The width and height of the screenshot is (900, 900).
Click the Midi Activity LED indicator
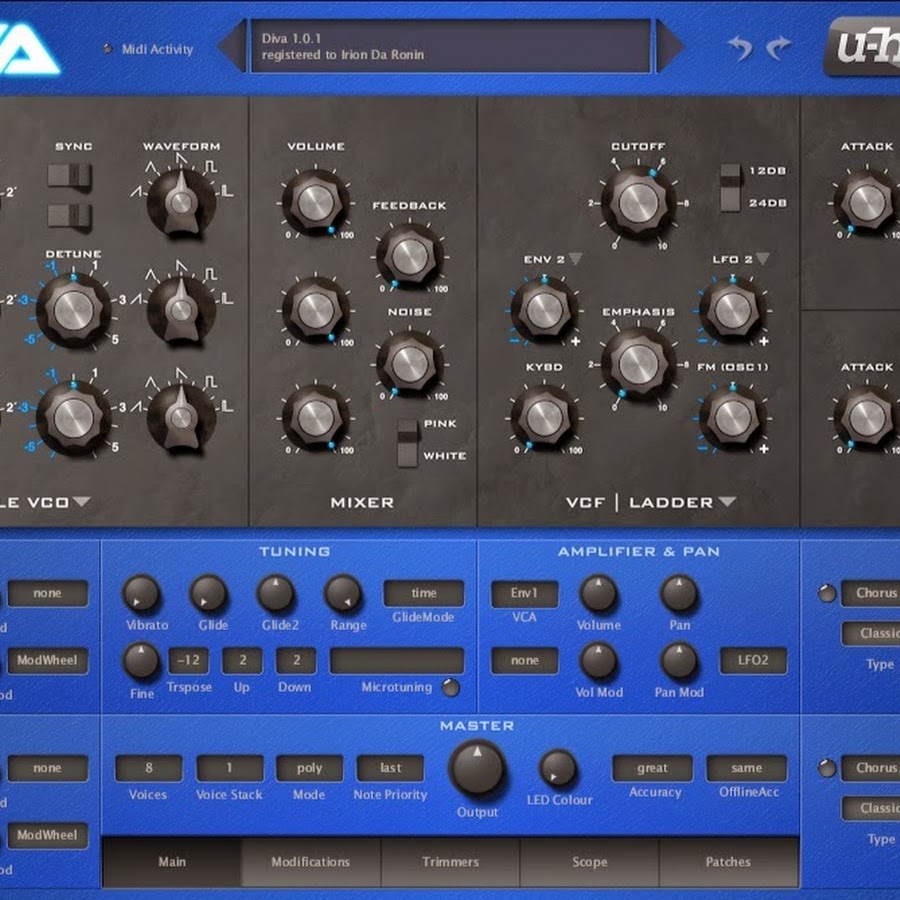click(x=107, y=49)
